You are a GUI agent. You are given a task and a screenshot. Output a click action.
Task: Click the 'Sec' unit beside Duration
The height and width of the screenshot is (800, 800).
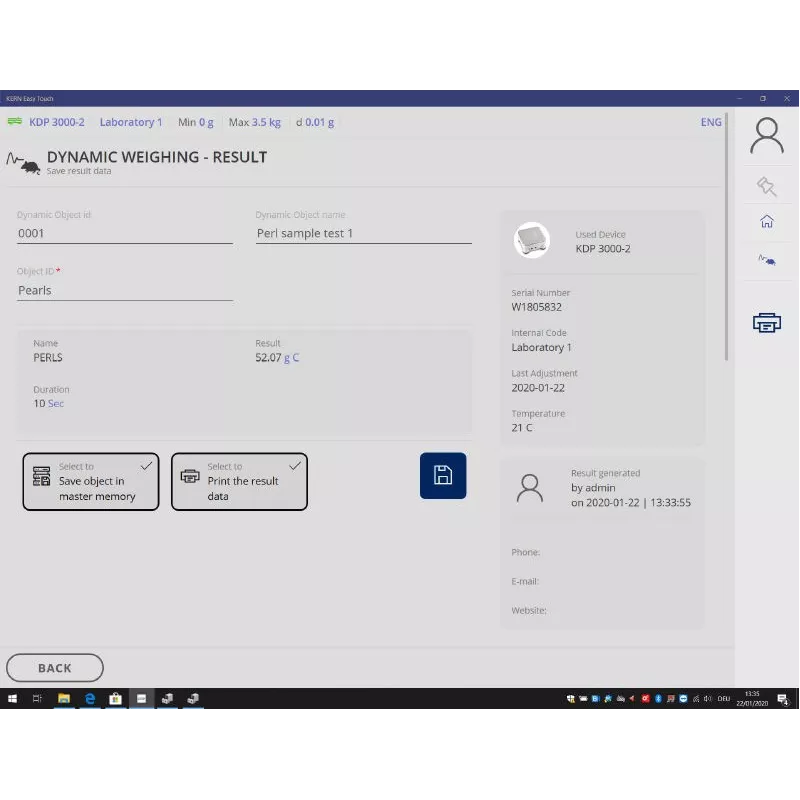click(x=56, y=404)
